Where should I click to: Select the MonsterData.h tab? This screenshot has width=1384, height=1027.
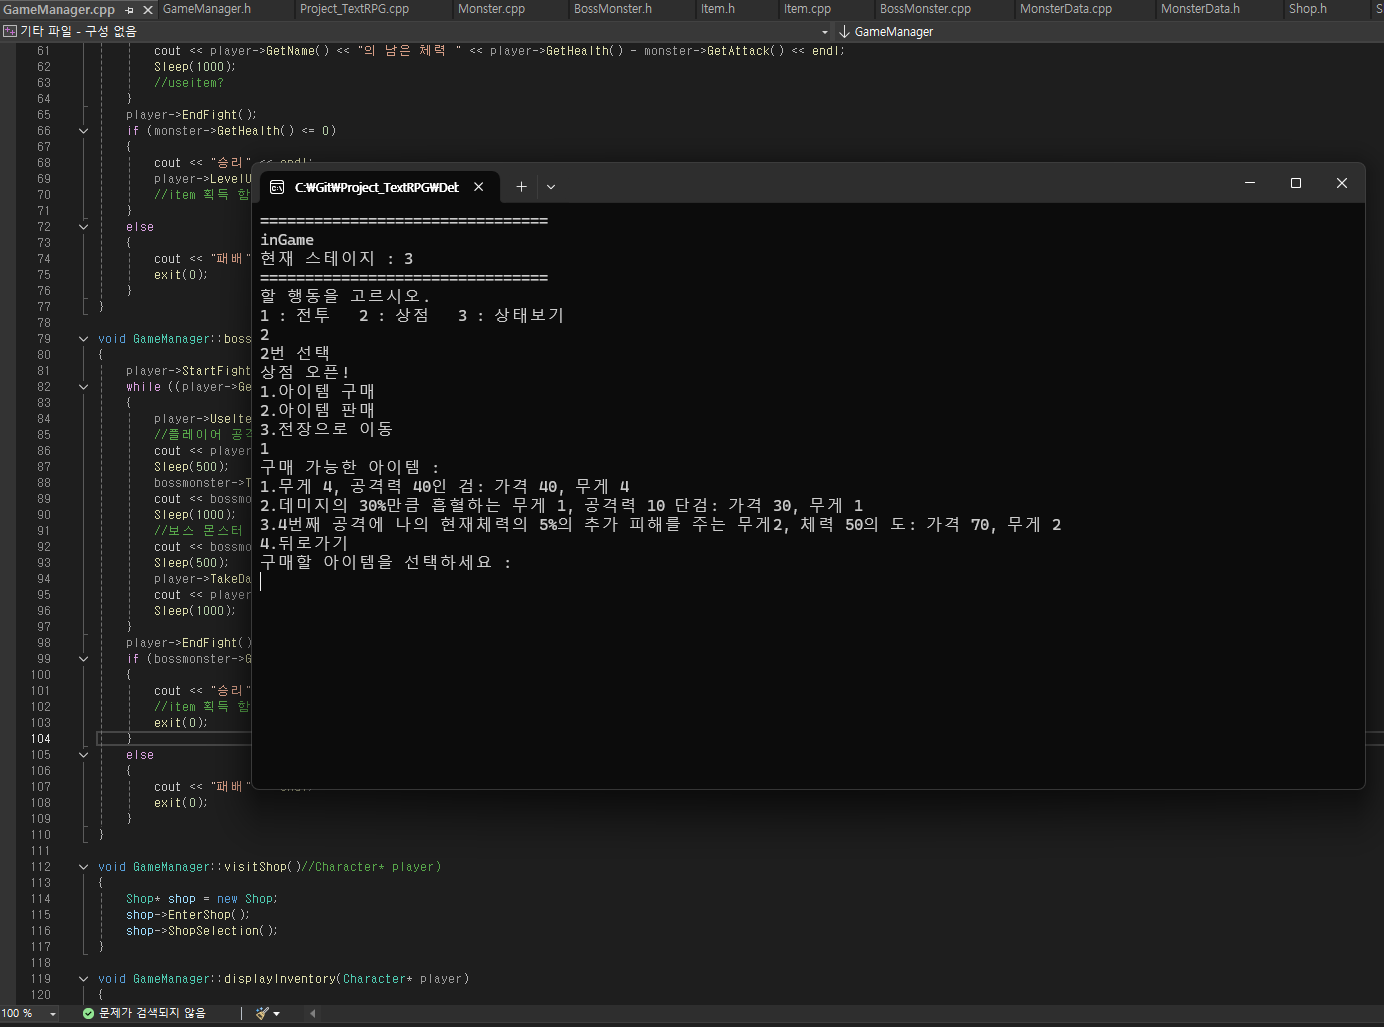tap(1200, 9)
